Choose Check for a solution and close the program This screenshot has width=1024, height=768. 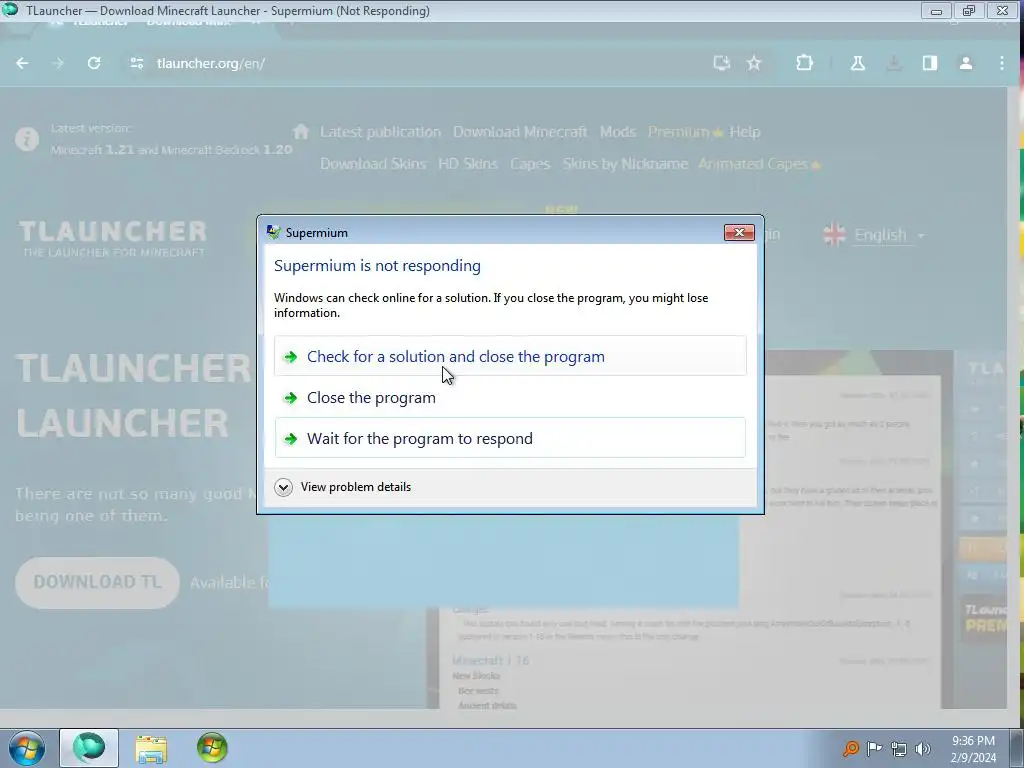click(x=510, y=356)
